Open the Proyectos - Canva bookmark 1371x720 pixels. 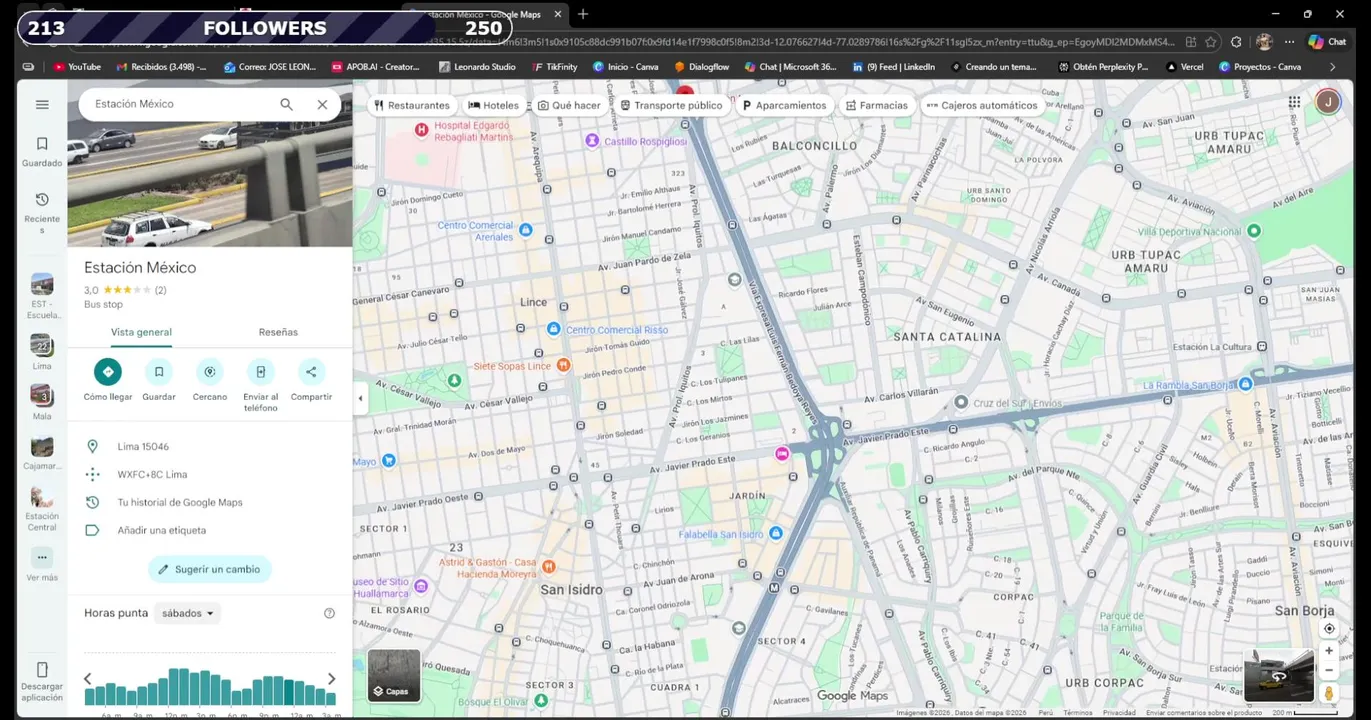click(1260, 67)
